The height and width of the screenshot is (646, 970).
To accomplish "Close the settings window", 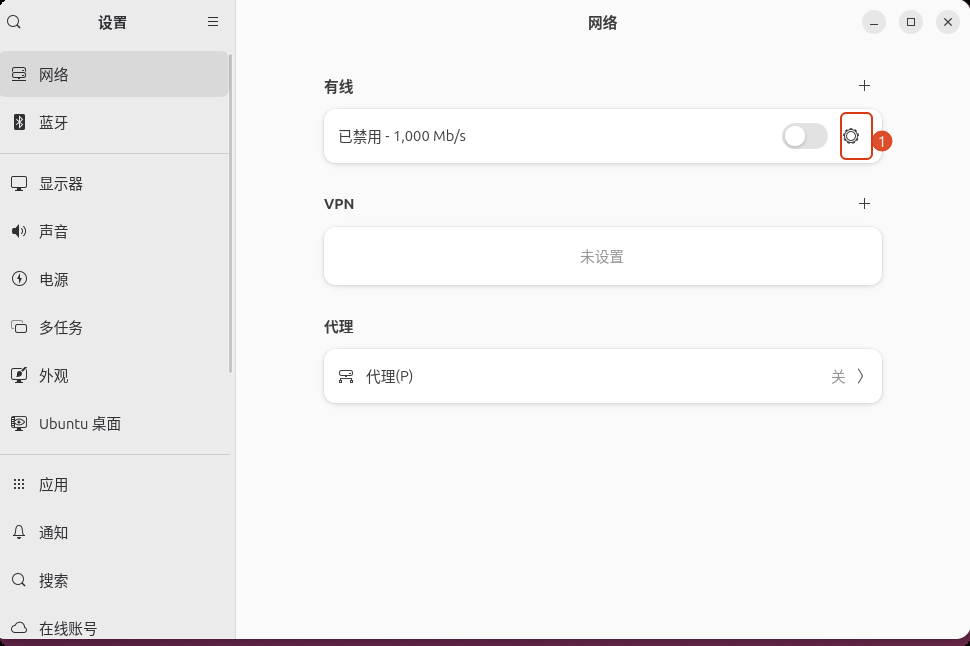I will (948, 22).
